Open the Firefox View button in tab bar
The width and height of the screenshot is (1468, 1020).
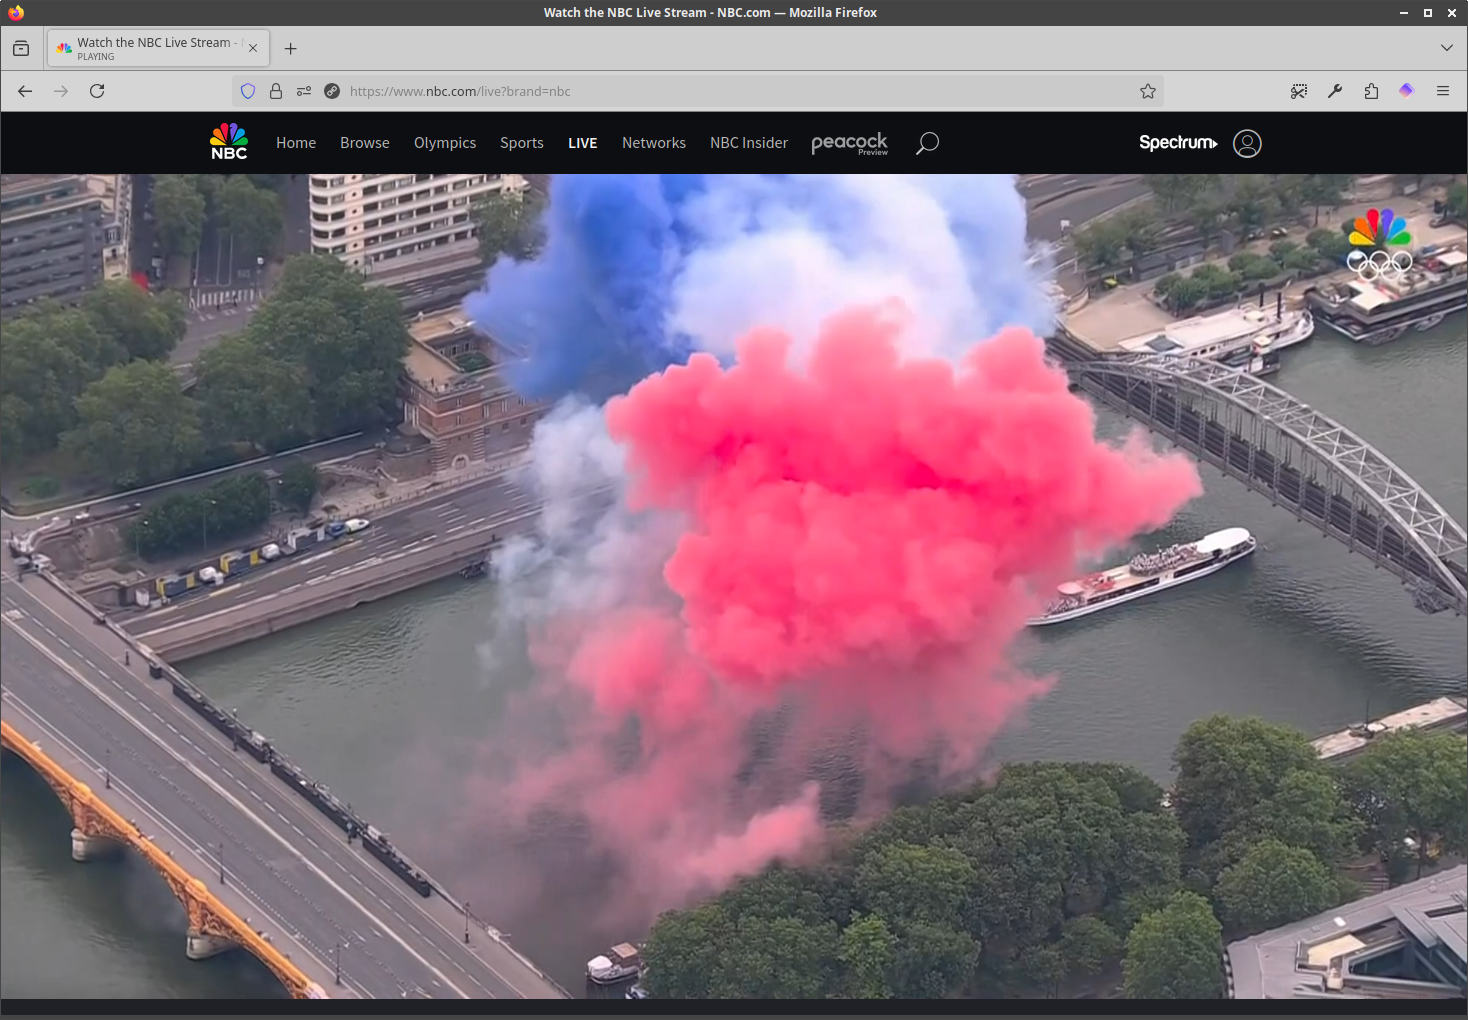tap(21, 48)
